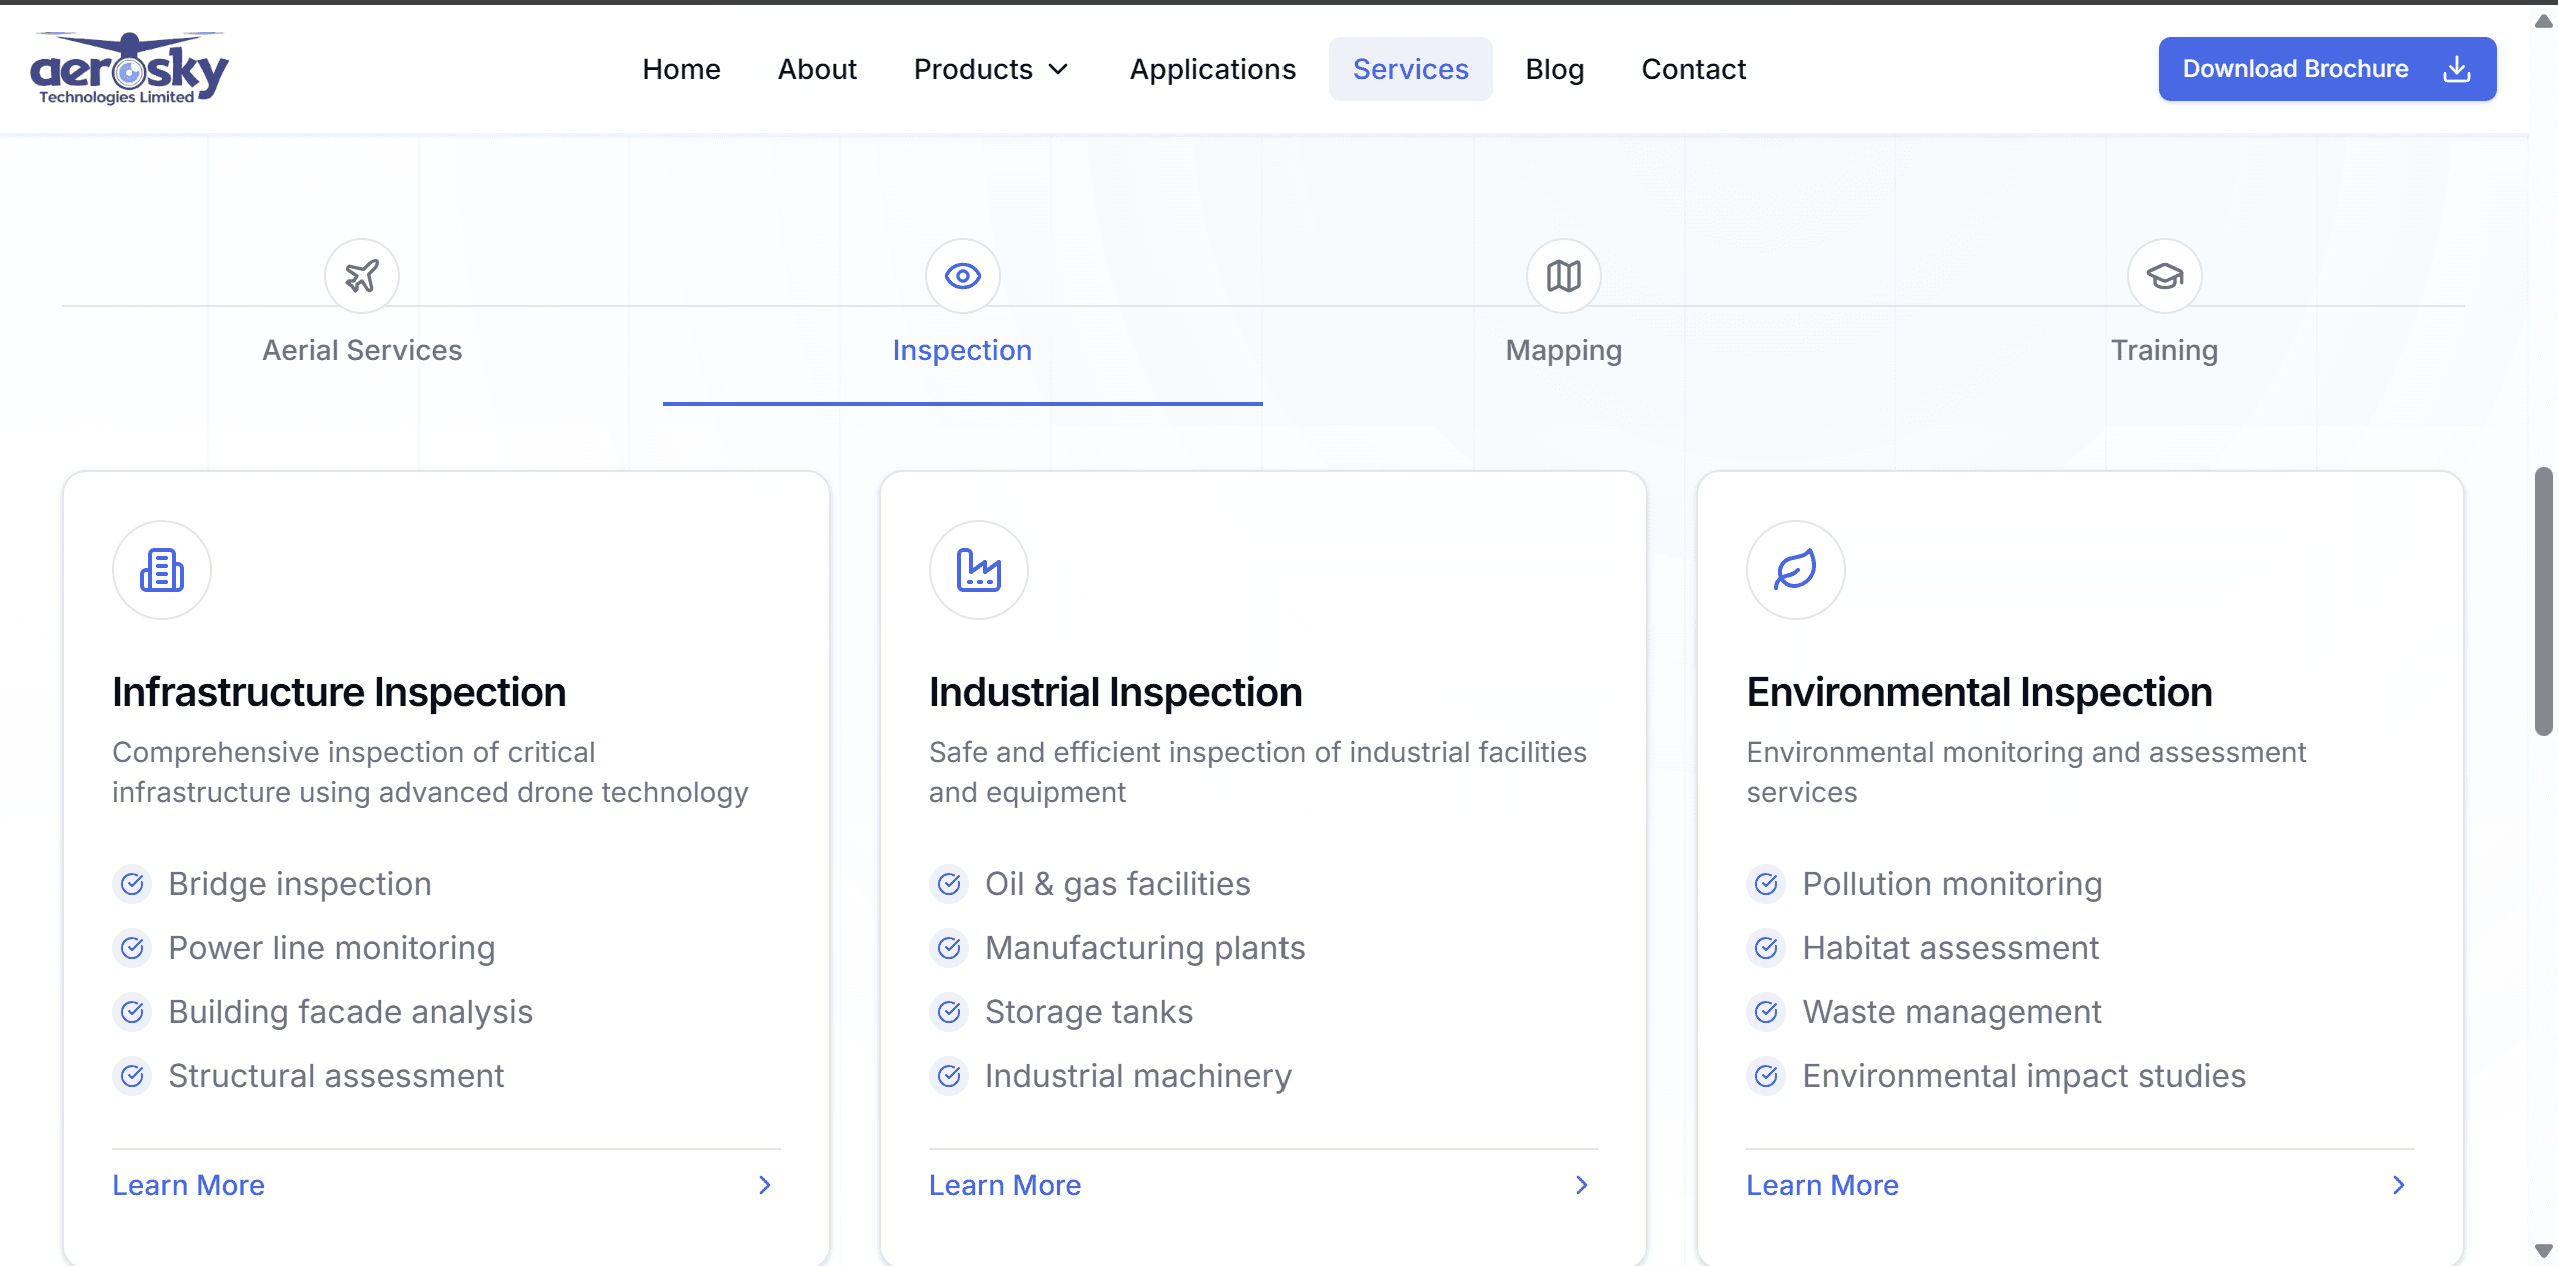Viewport: 2558px width, 1266px height.
Task: Click the airplane icon for Aerial Services
Action: (362, 276)
